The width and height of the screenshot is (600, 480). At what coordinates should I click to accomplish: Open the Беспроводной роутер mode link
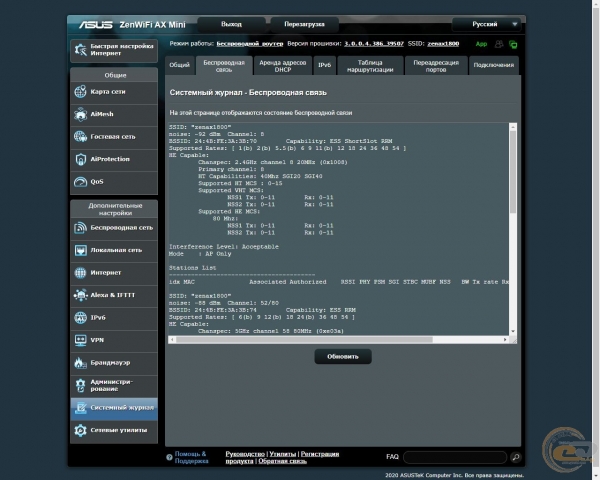pos(250,44)
